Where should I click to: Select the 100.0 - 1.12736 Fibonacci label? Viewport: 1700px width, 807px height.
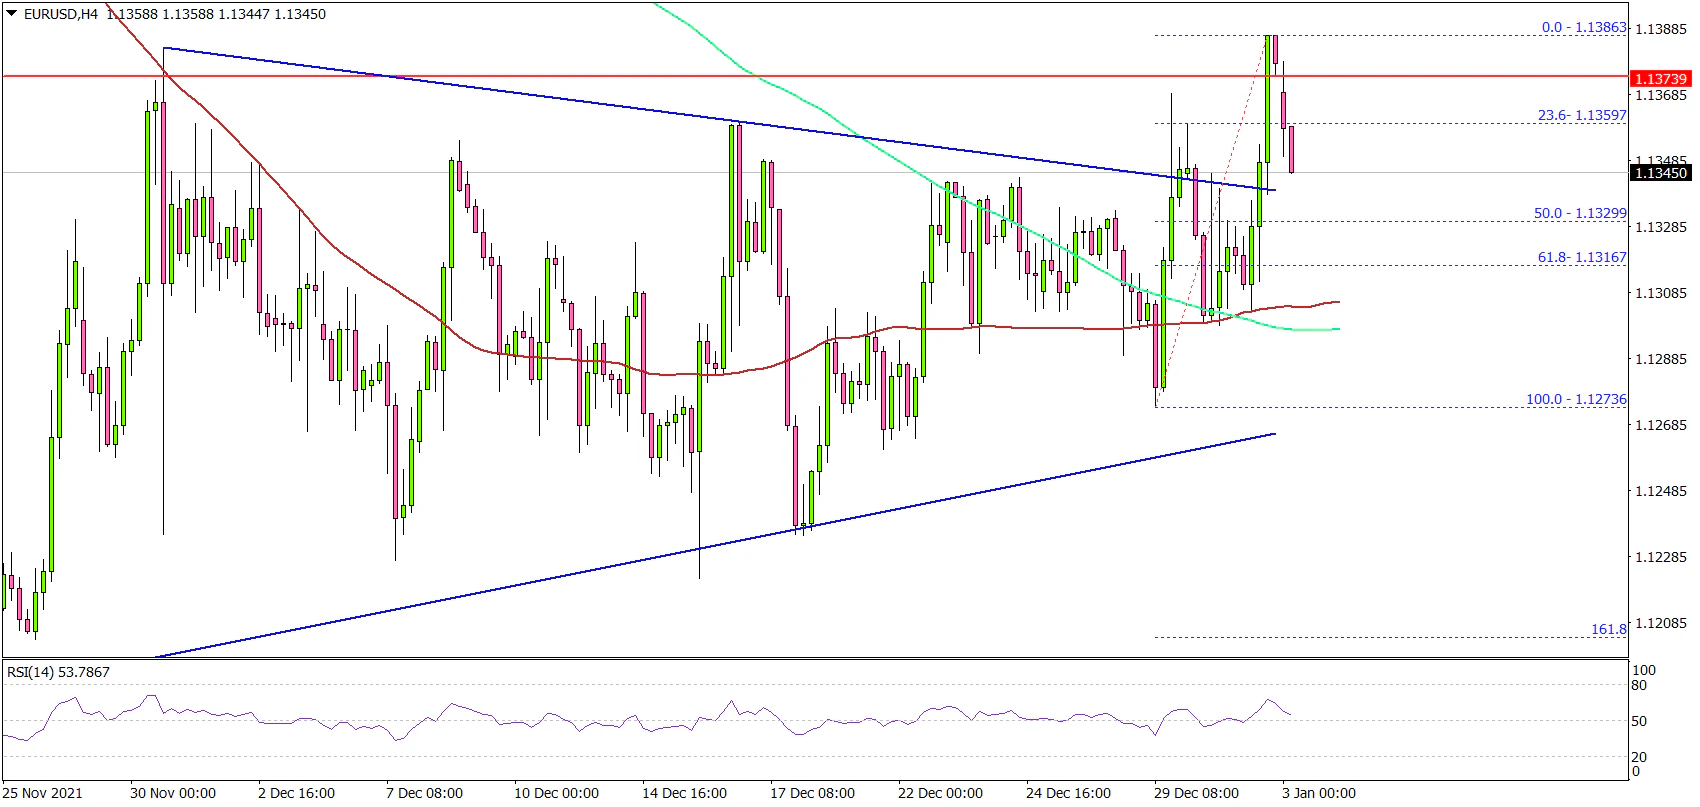click(1576, 399)
